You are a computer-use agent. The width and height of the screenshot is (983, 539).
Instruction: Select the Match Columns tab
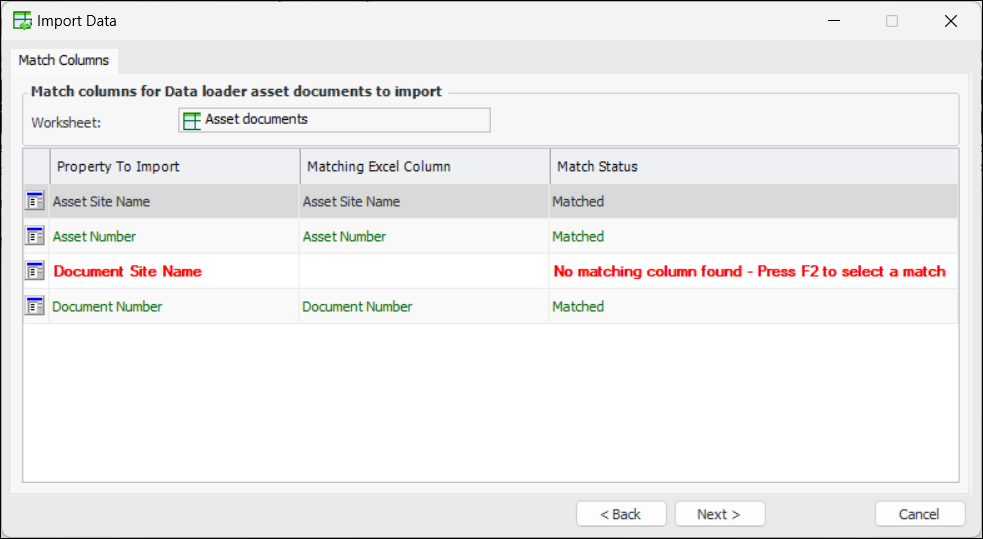tap(64, 60)
